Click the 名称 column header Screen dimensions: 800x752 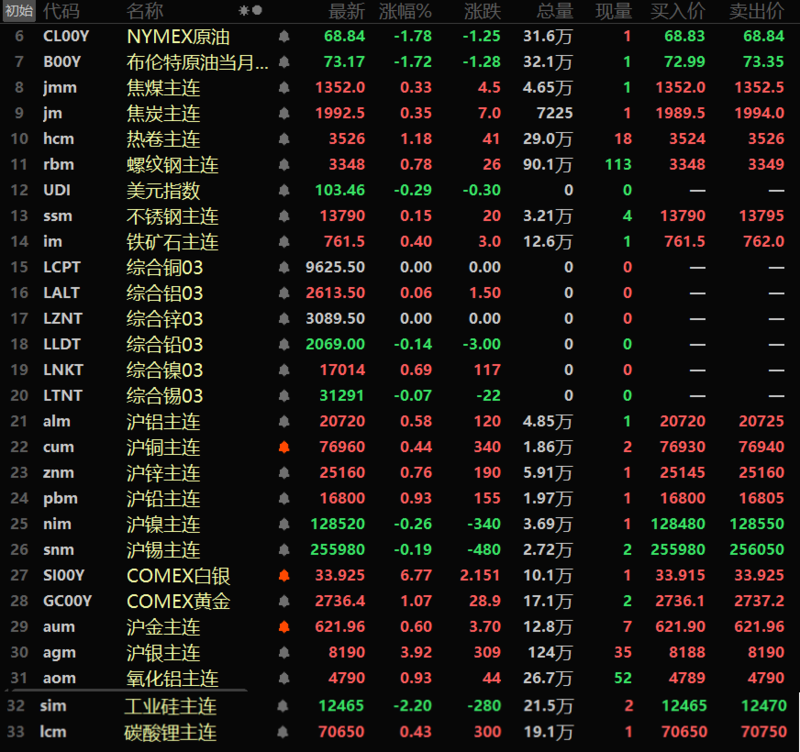(x=145, y=11)
